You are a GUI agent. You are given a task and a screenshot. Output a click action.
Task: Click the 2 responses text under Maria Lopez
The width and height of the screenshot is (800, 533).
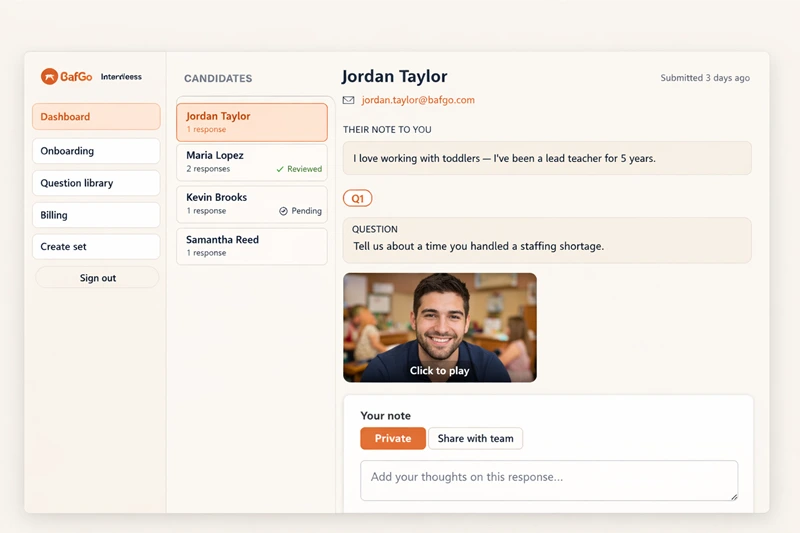(x=208, y=169)
